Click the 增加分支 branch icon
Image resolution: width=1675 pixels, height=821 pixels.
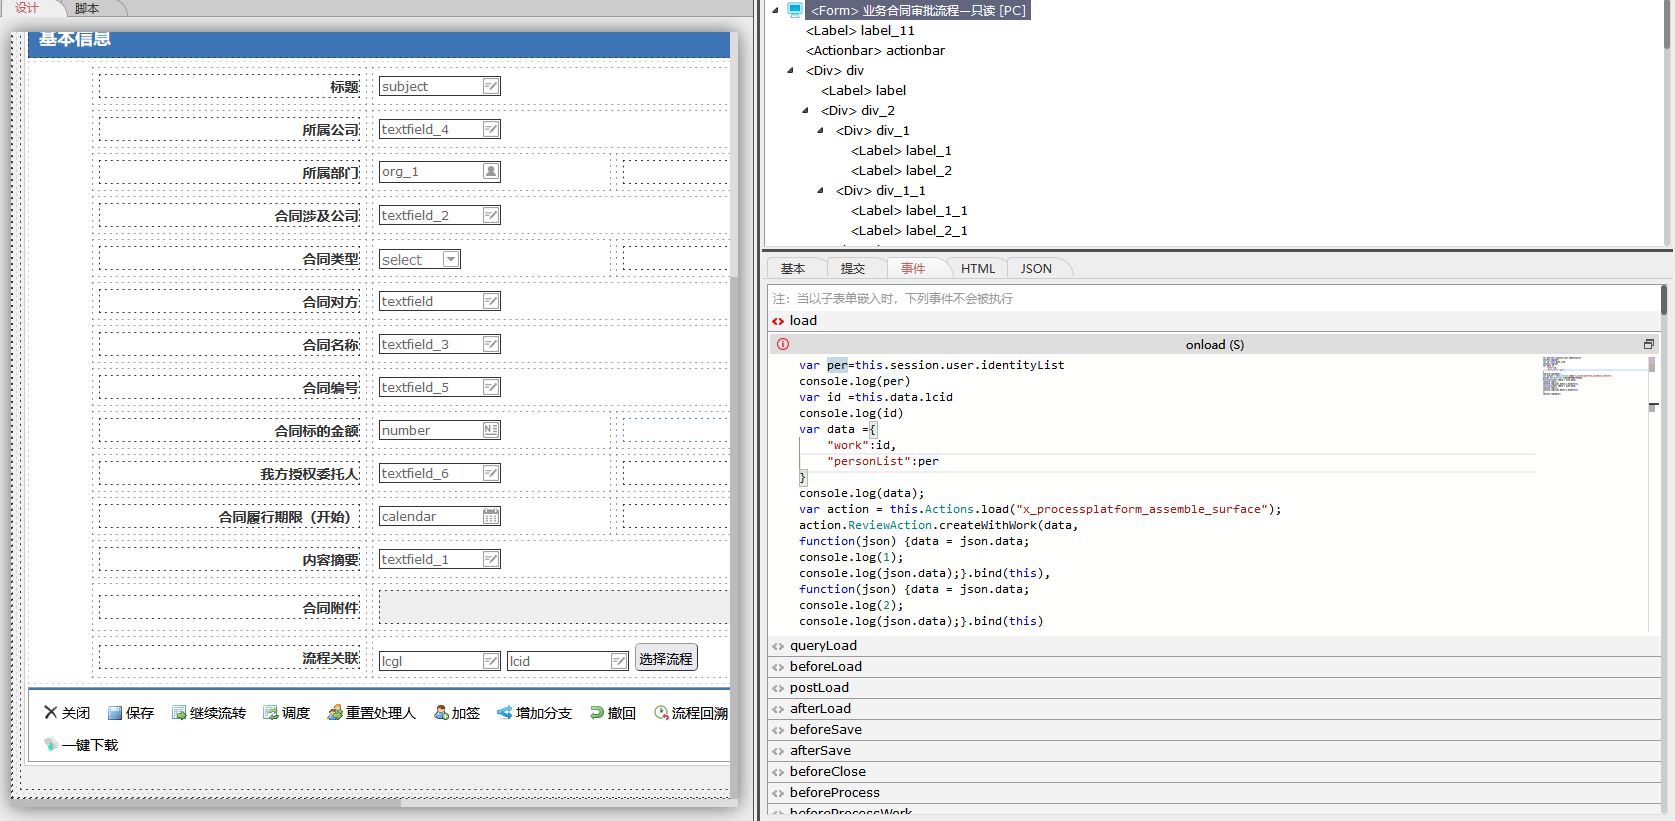coord(504,713)
